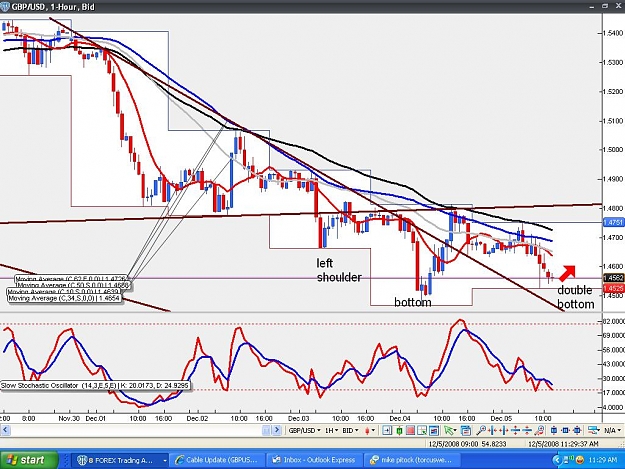The image size is (625, 469).
Task: Select the green arrow pointer tool
Action: tap(450, 430)
